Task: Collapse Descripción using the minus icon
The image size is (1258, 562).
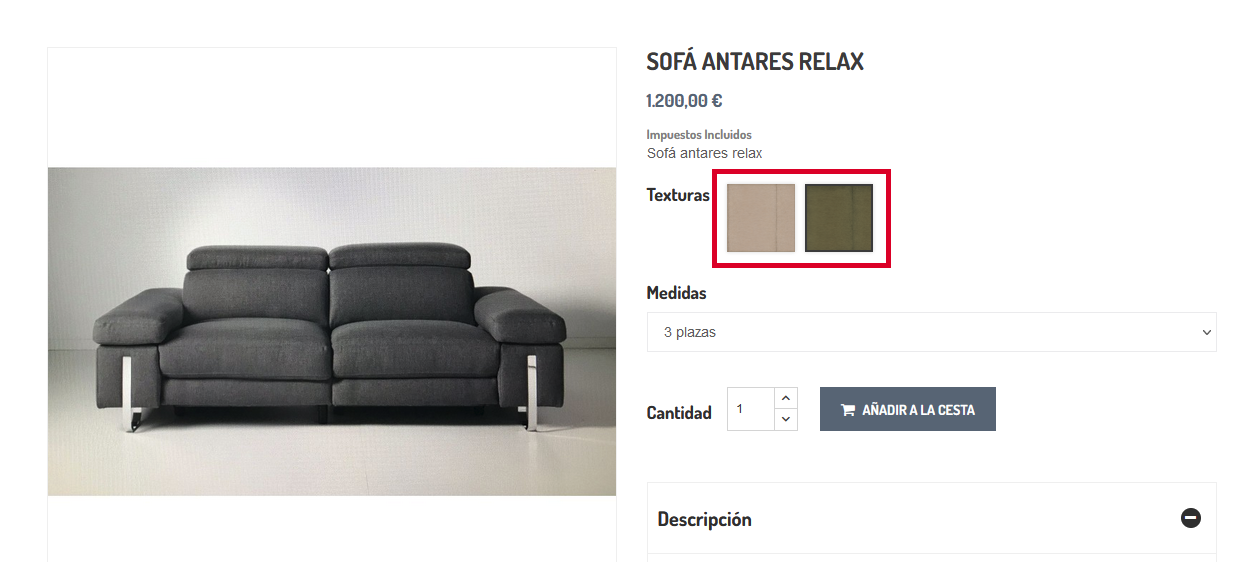Action: pyautogui.click(x=1190, y=518)
